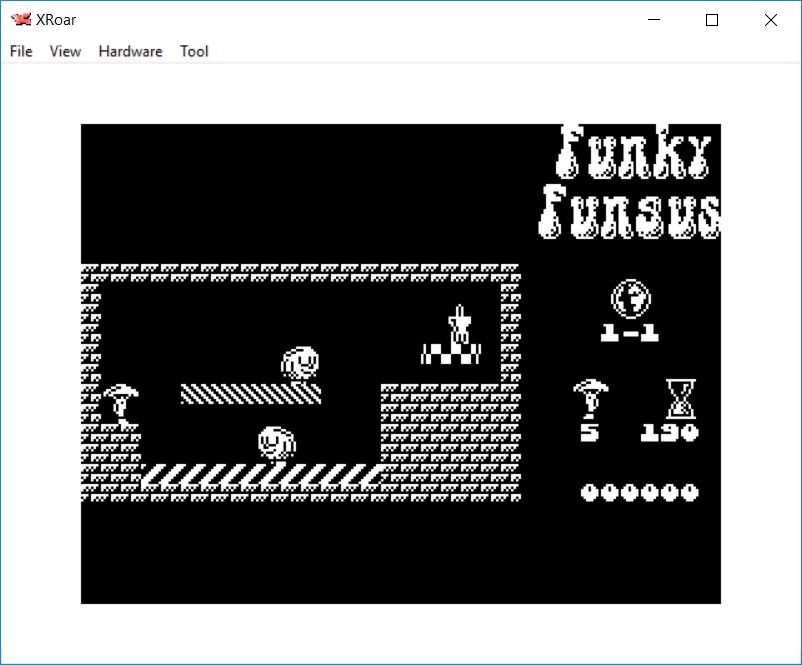This screenshot has height=665, width=802.
Task: Click the 190 time counter
Action: point(669,433)
